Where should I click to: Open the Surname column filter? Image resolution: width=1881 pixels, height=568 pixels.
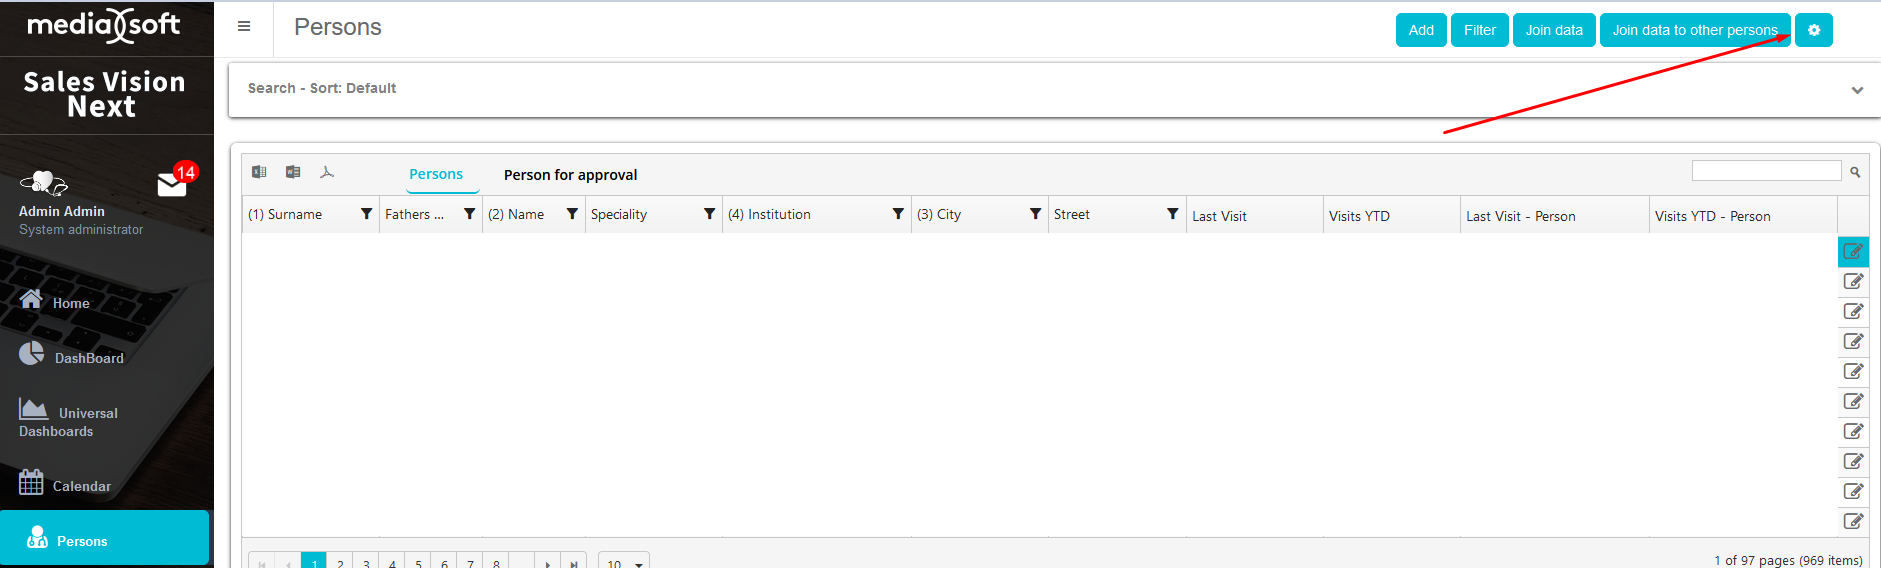pos(366,214)
